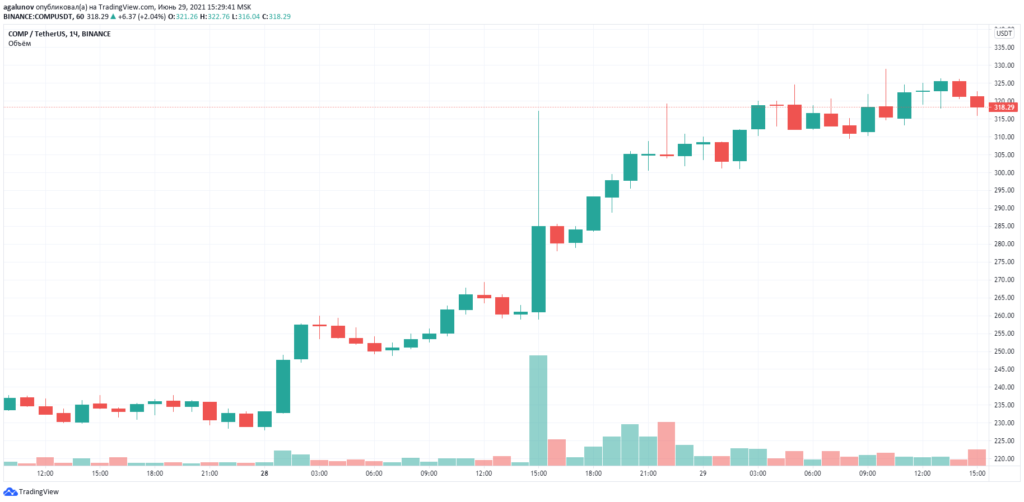Click the 250.00 price axis label
1024x502 pixels.
coord(1003,351)
